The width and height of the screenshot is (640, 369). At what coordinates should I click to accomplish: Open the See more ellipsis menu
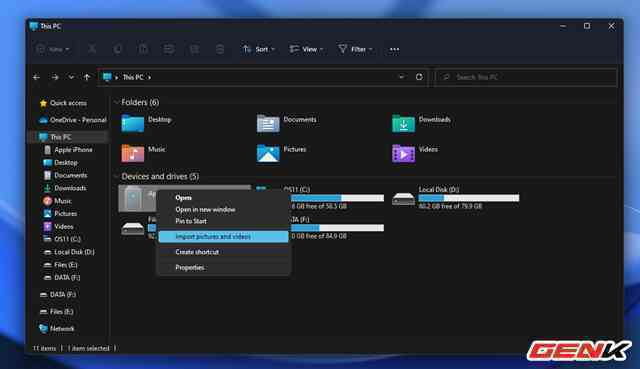point(394,49)
